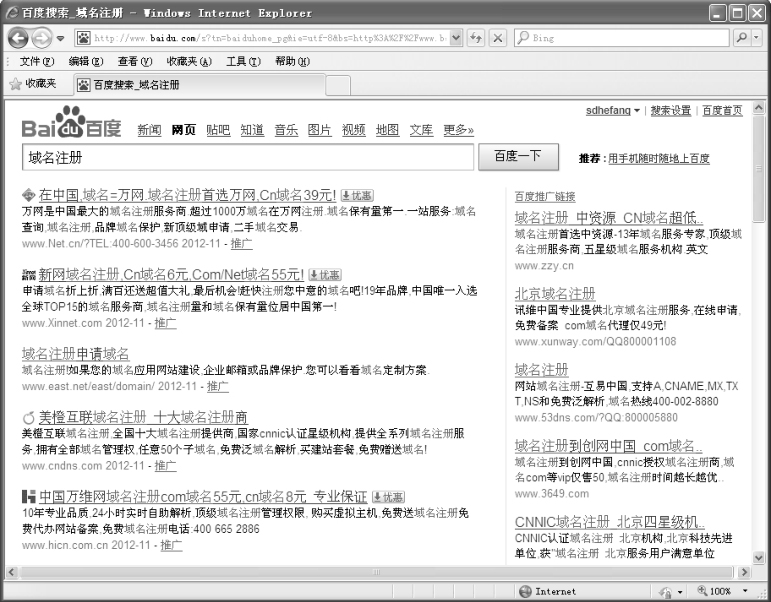
Task: Open the 知道 category link
Action: coord(252,130)
